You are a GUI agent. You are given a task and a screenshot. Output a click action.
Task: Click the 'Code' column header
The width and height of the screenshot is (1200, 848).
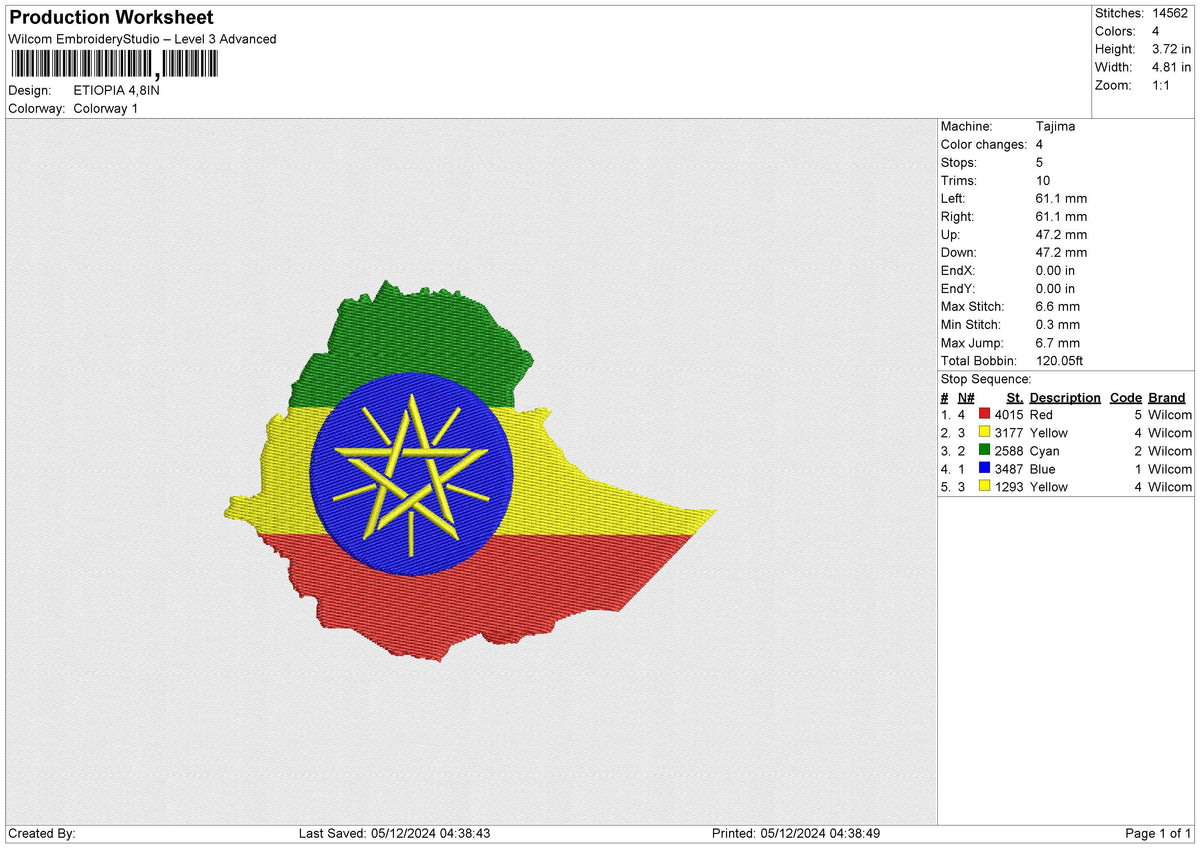pyautogui.click(x=1126, y=397)
